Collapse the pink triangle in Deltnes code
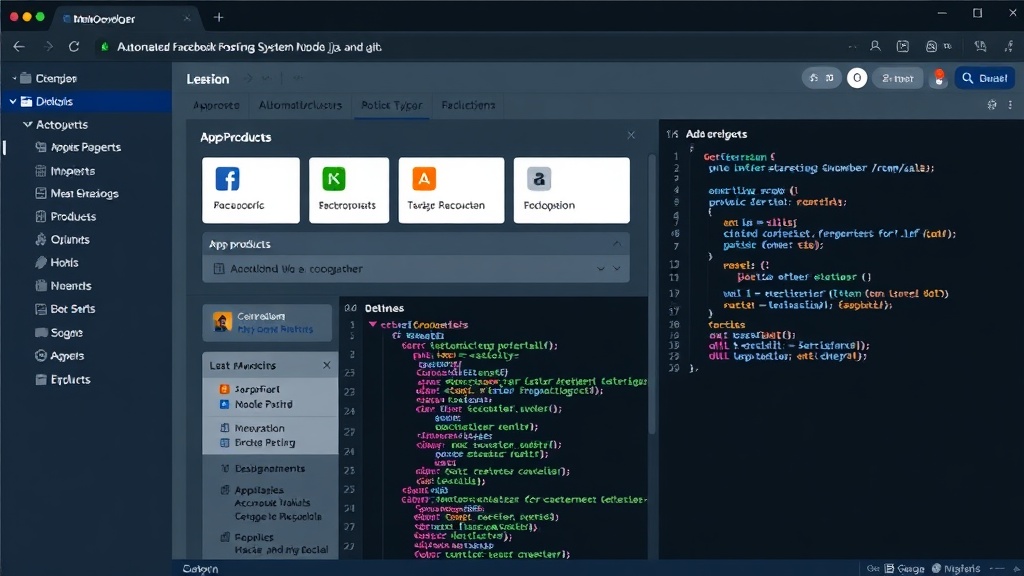This screenshot has width=1024, height=576. pyautogui.click(x=372, y=324)
